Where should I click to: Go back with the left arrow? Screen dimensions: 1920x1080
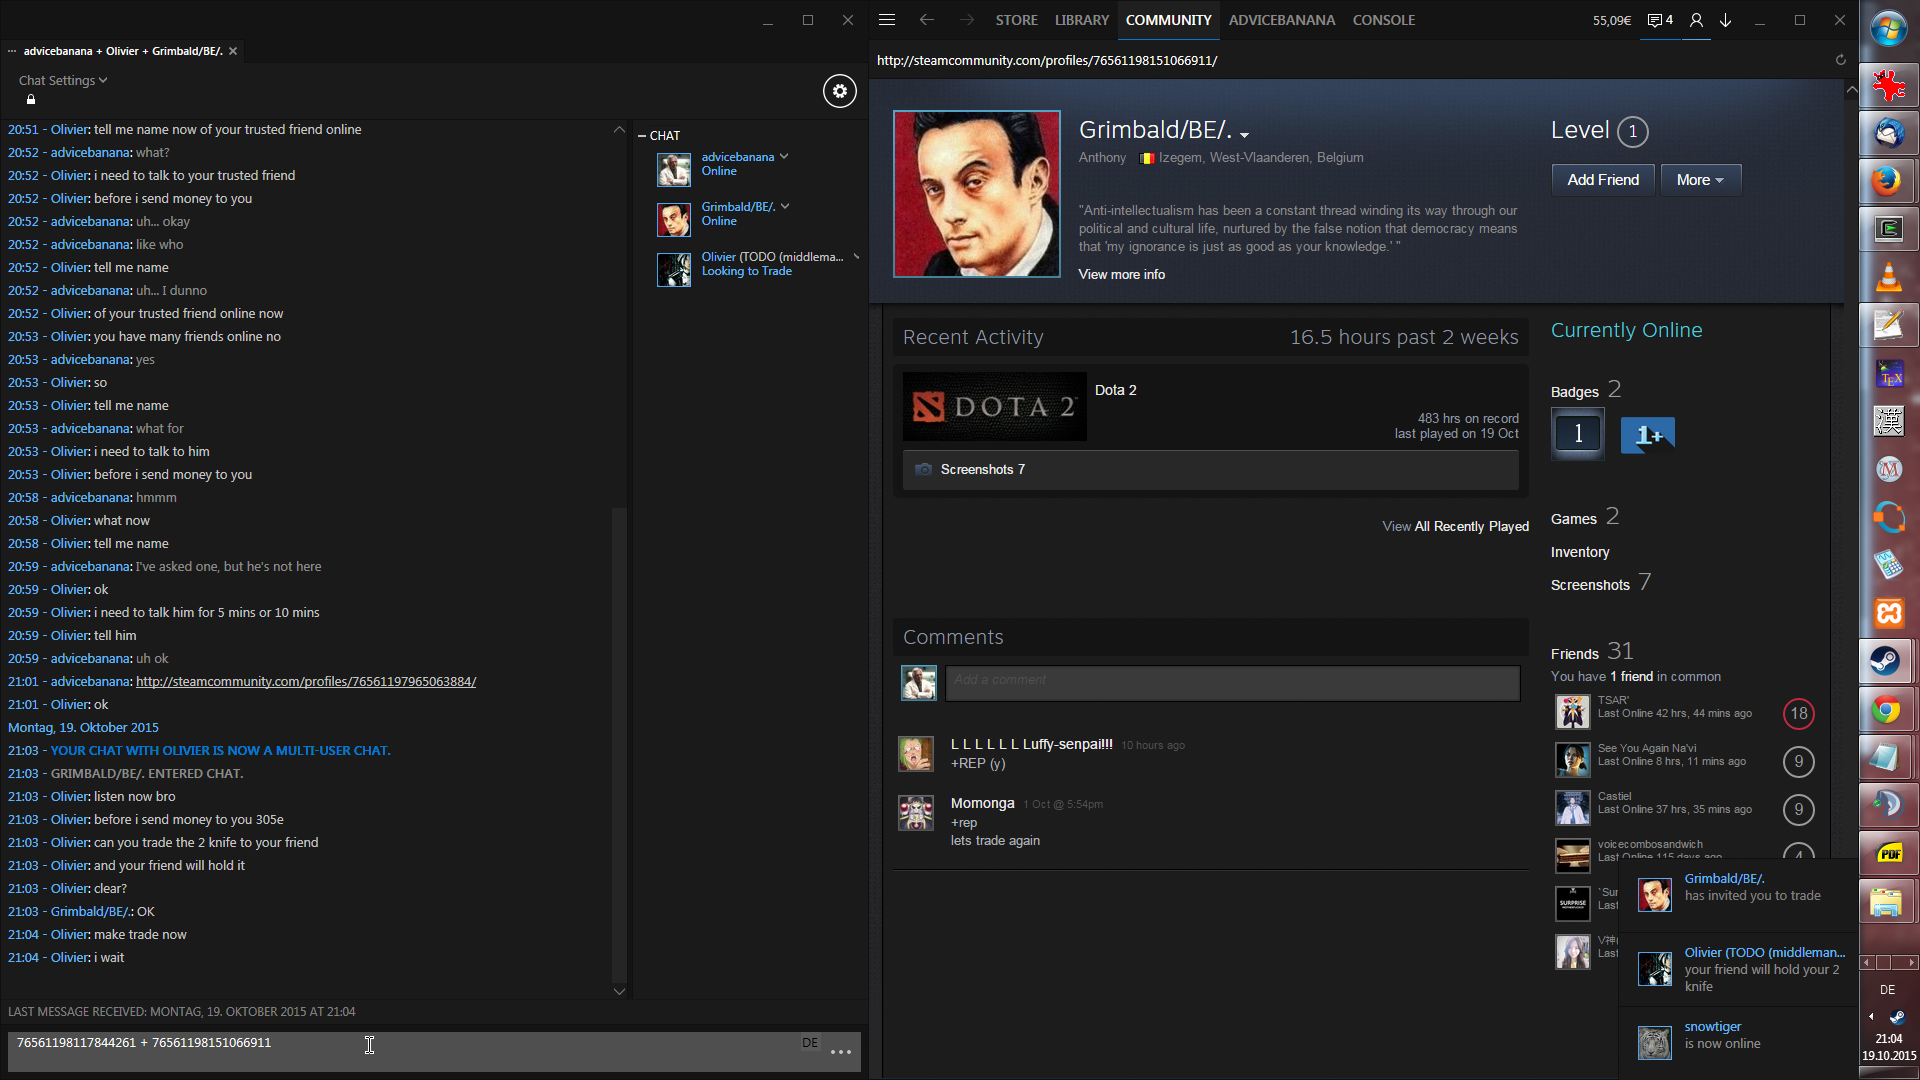[x=926, y=20]
